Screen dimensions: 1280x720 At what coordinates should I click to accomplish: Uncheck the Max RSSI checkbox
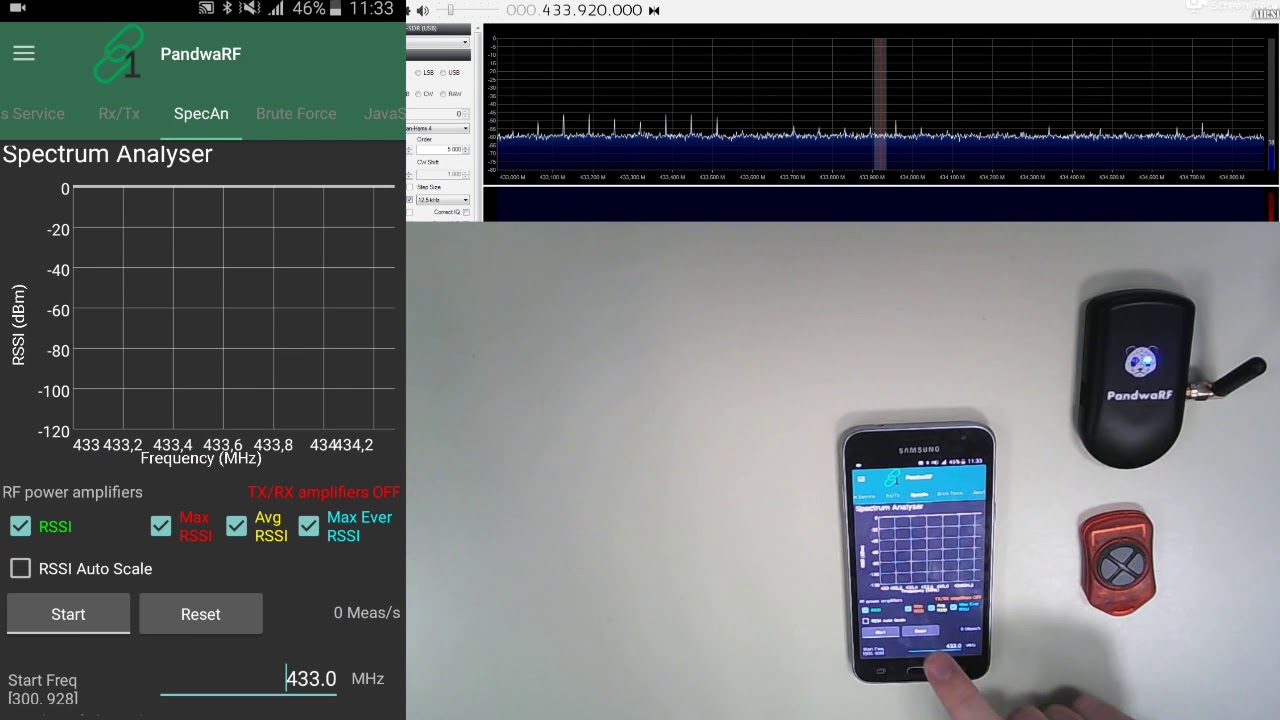pyautogui.click(x=161, y=526)
